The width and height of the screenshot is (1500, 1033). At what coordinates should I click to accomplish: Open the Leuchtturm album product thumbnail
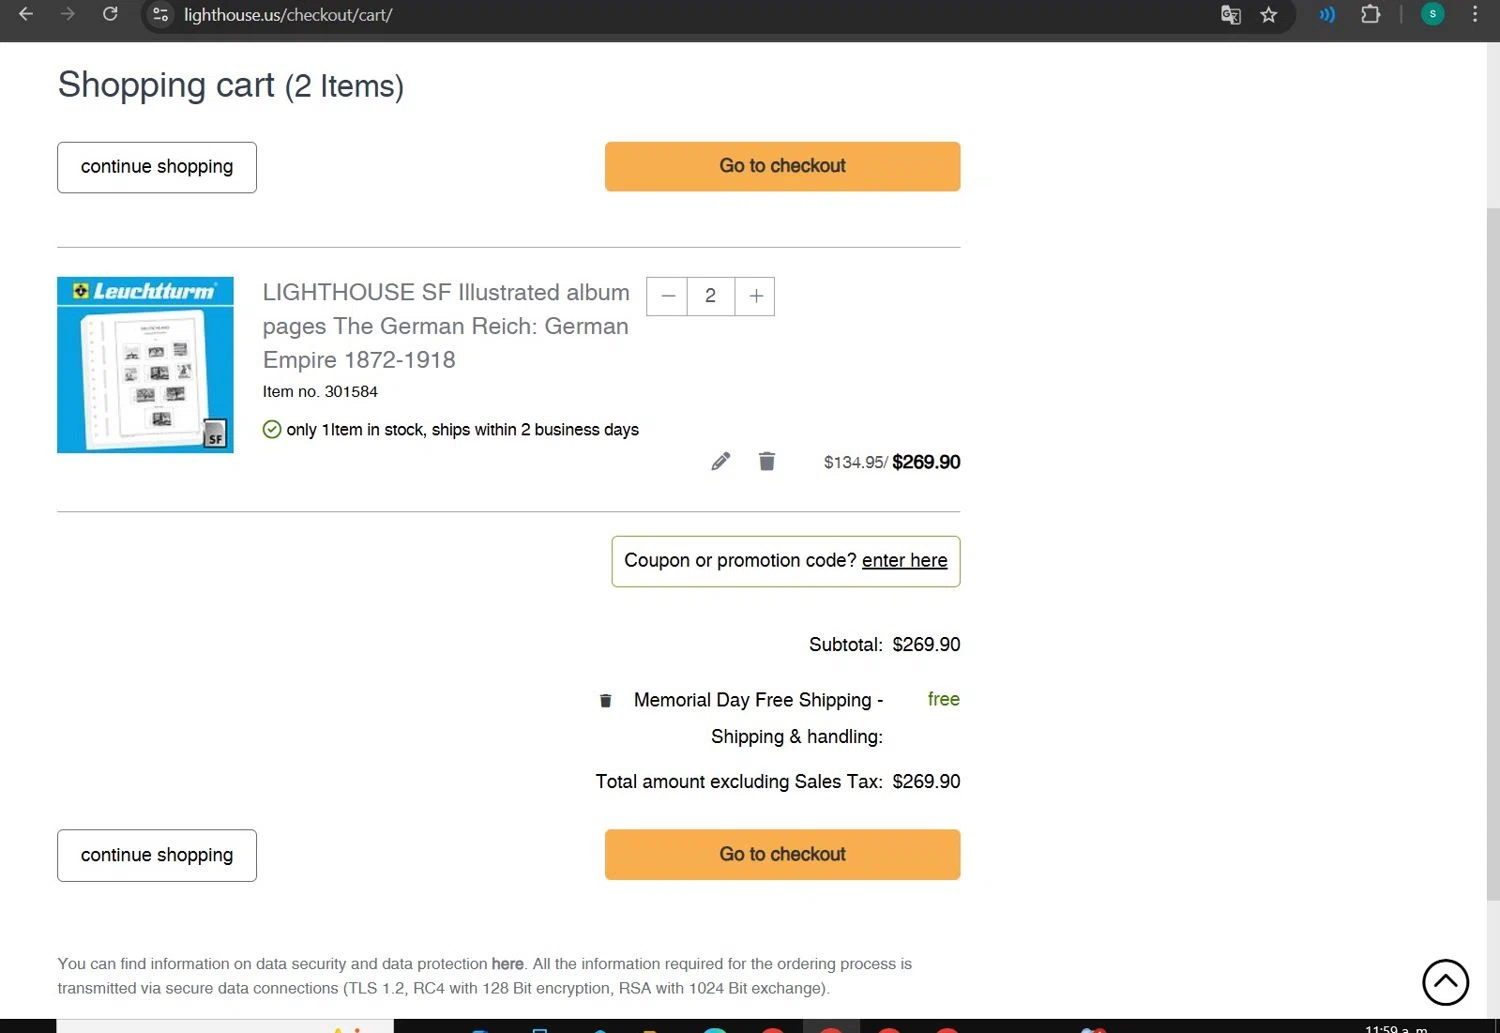pos(145,365)
